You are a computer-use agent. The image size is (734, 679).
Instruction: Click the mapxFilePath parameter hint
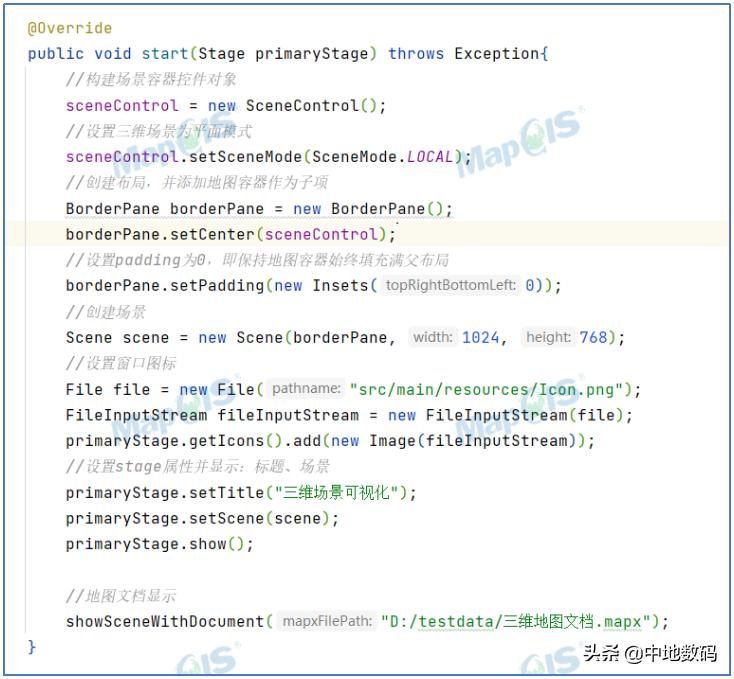click(327, 621)
